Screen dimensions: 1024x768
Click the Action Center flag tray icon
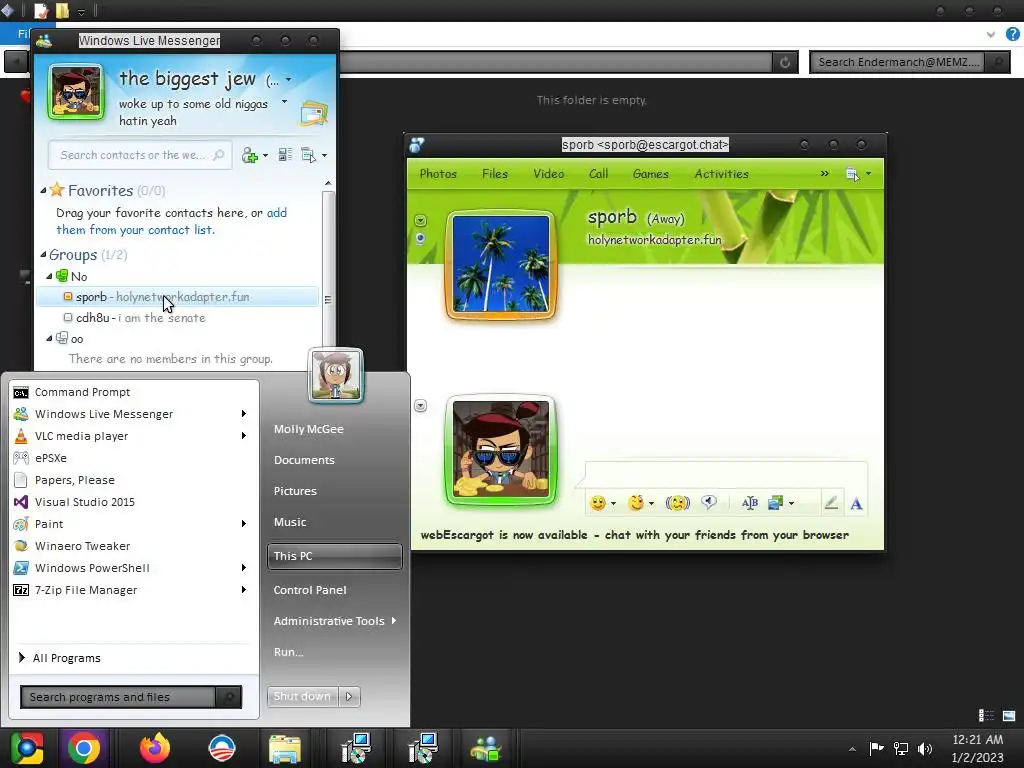(876, 748)
